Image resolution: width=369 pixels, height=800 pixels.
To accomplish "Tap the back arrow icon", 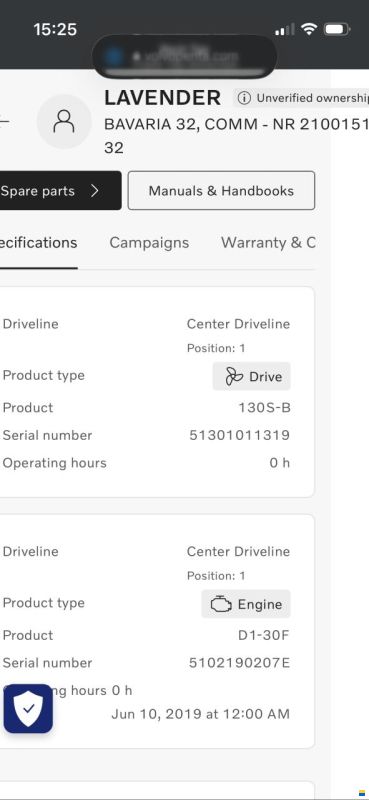I will [5, 121].
